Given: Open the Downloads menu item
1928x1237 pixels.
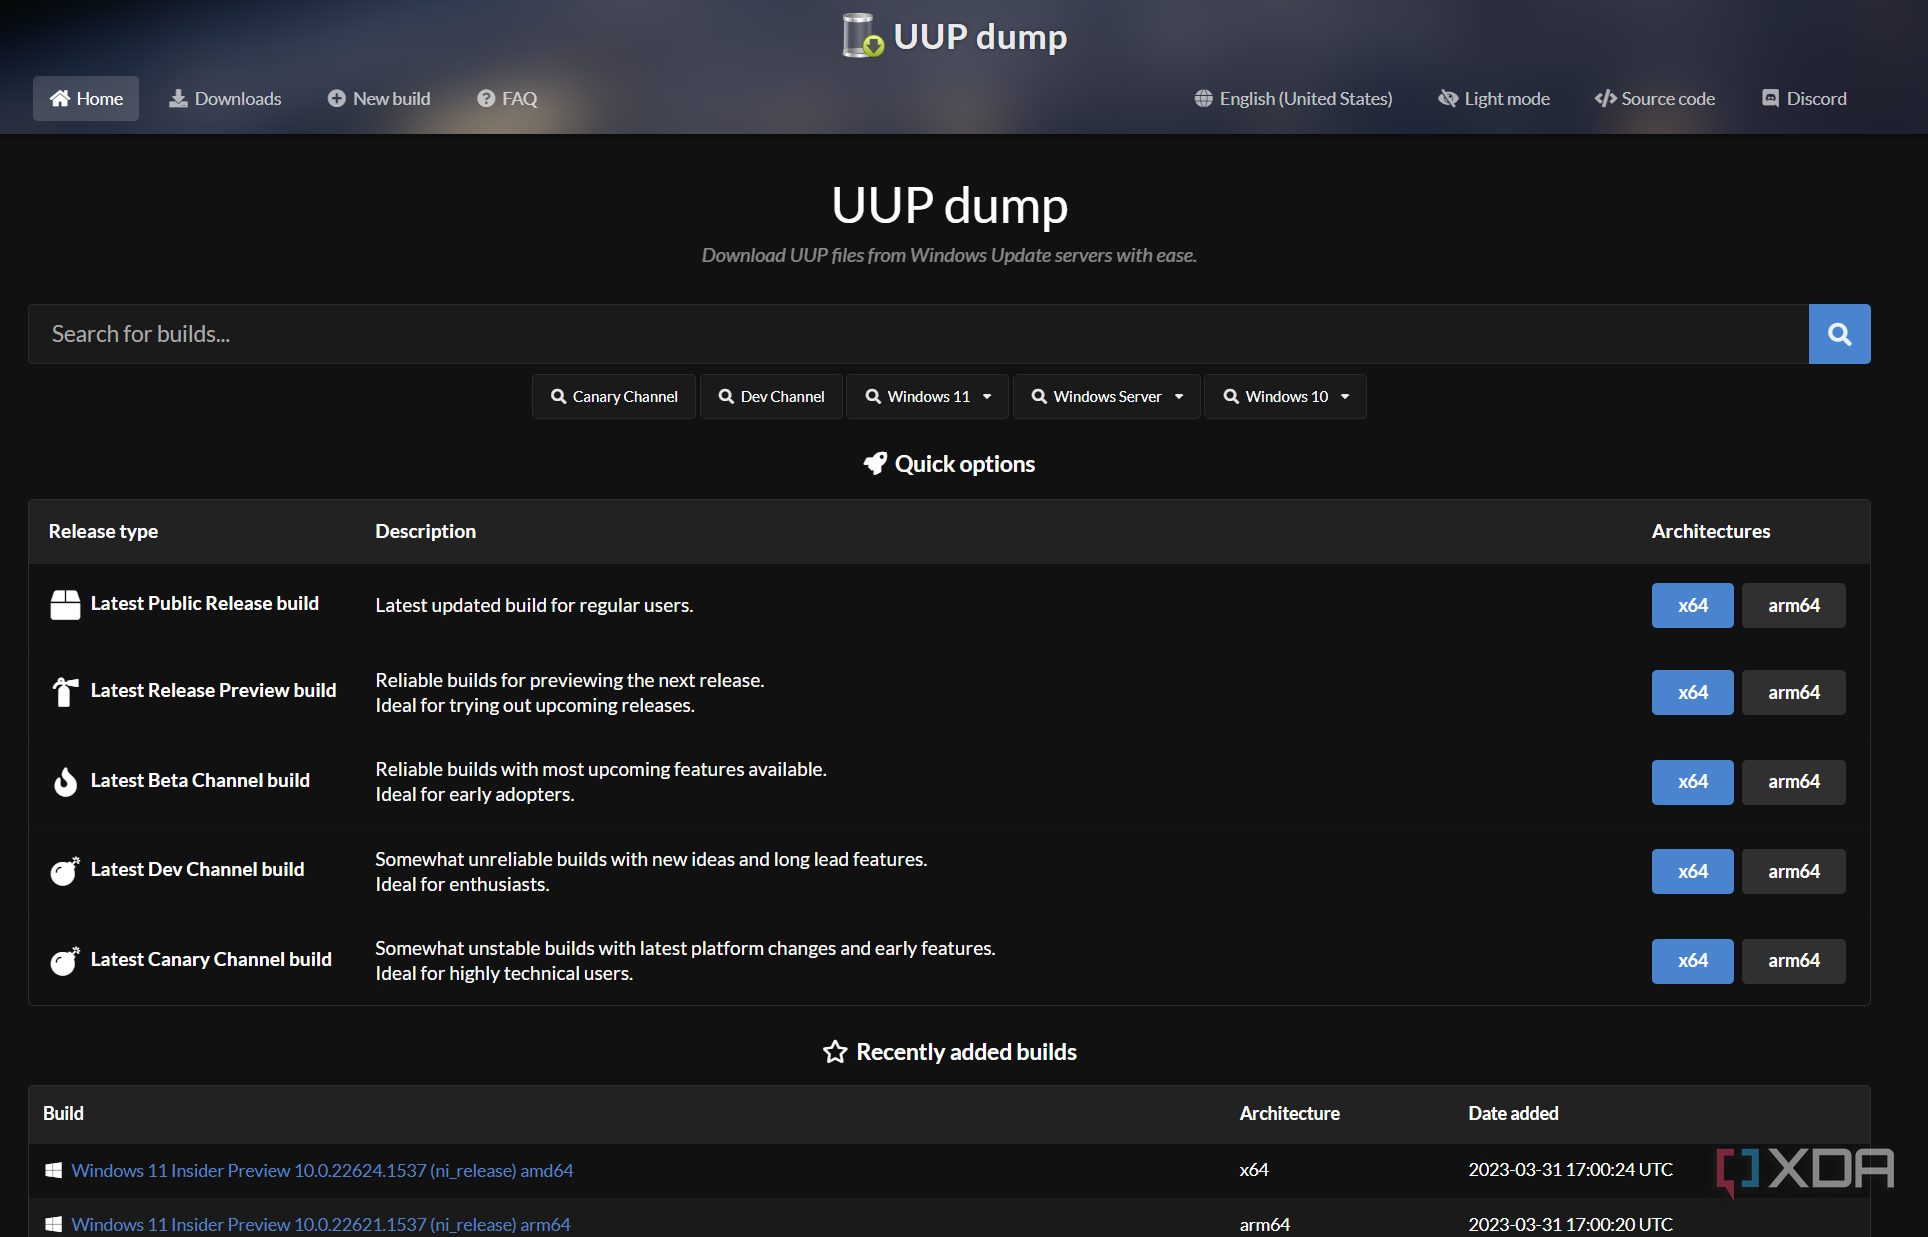Looking at the screenshot, I should tap(225, 98).
